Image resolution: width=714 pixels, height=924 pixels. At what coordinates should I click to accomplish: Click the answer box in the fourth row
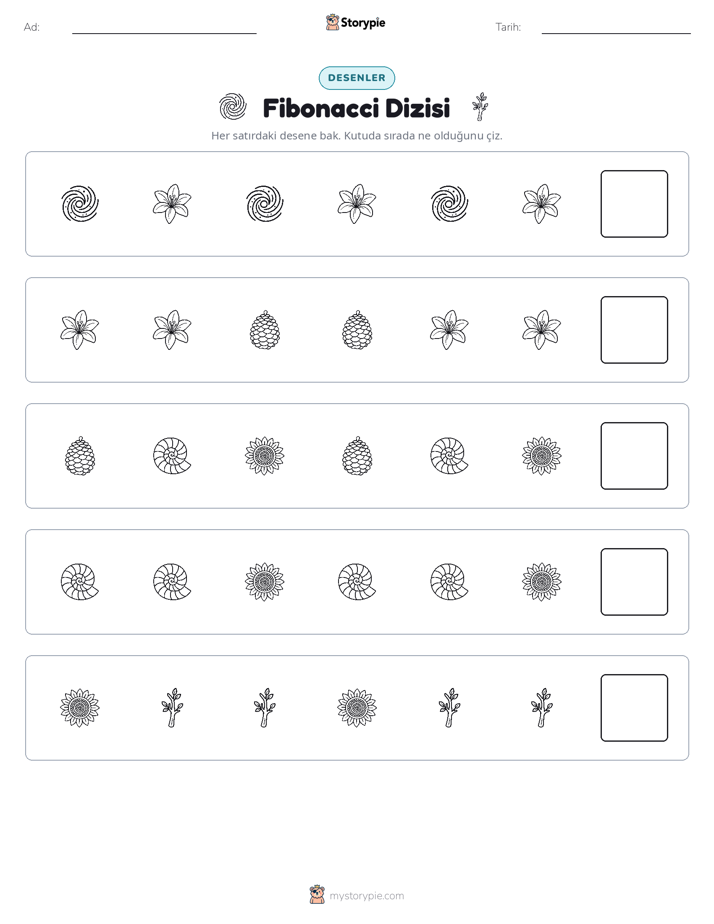(634, 582)
